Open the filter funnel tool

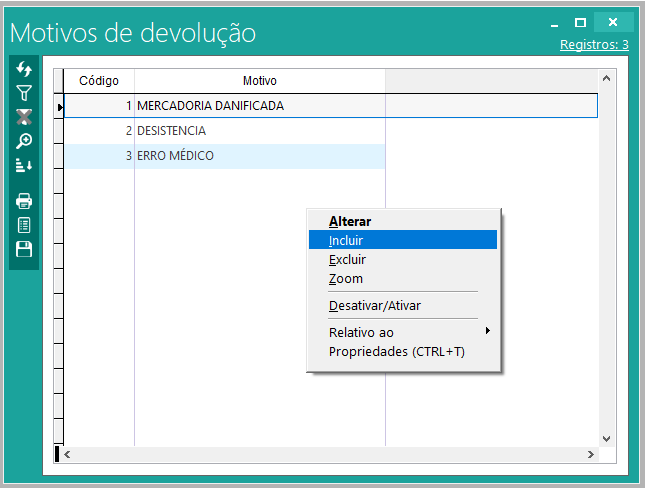click(x=24, y=93)
